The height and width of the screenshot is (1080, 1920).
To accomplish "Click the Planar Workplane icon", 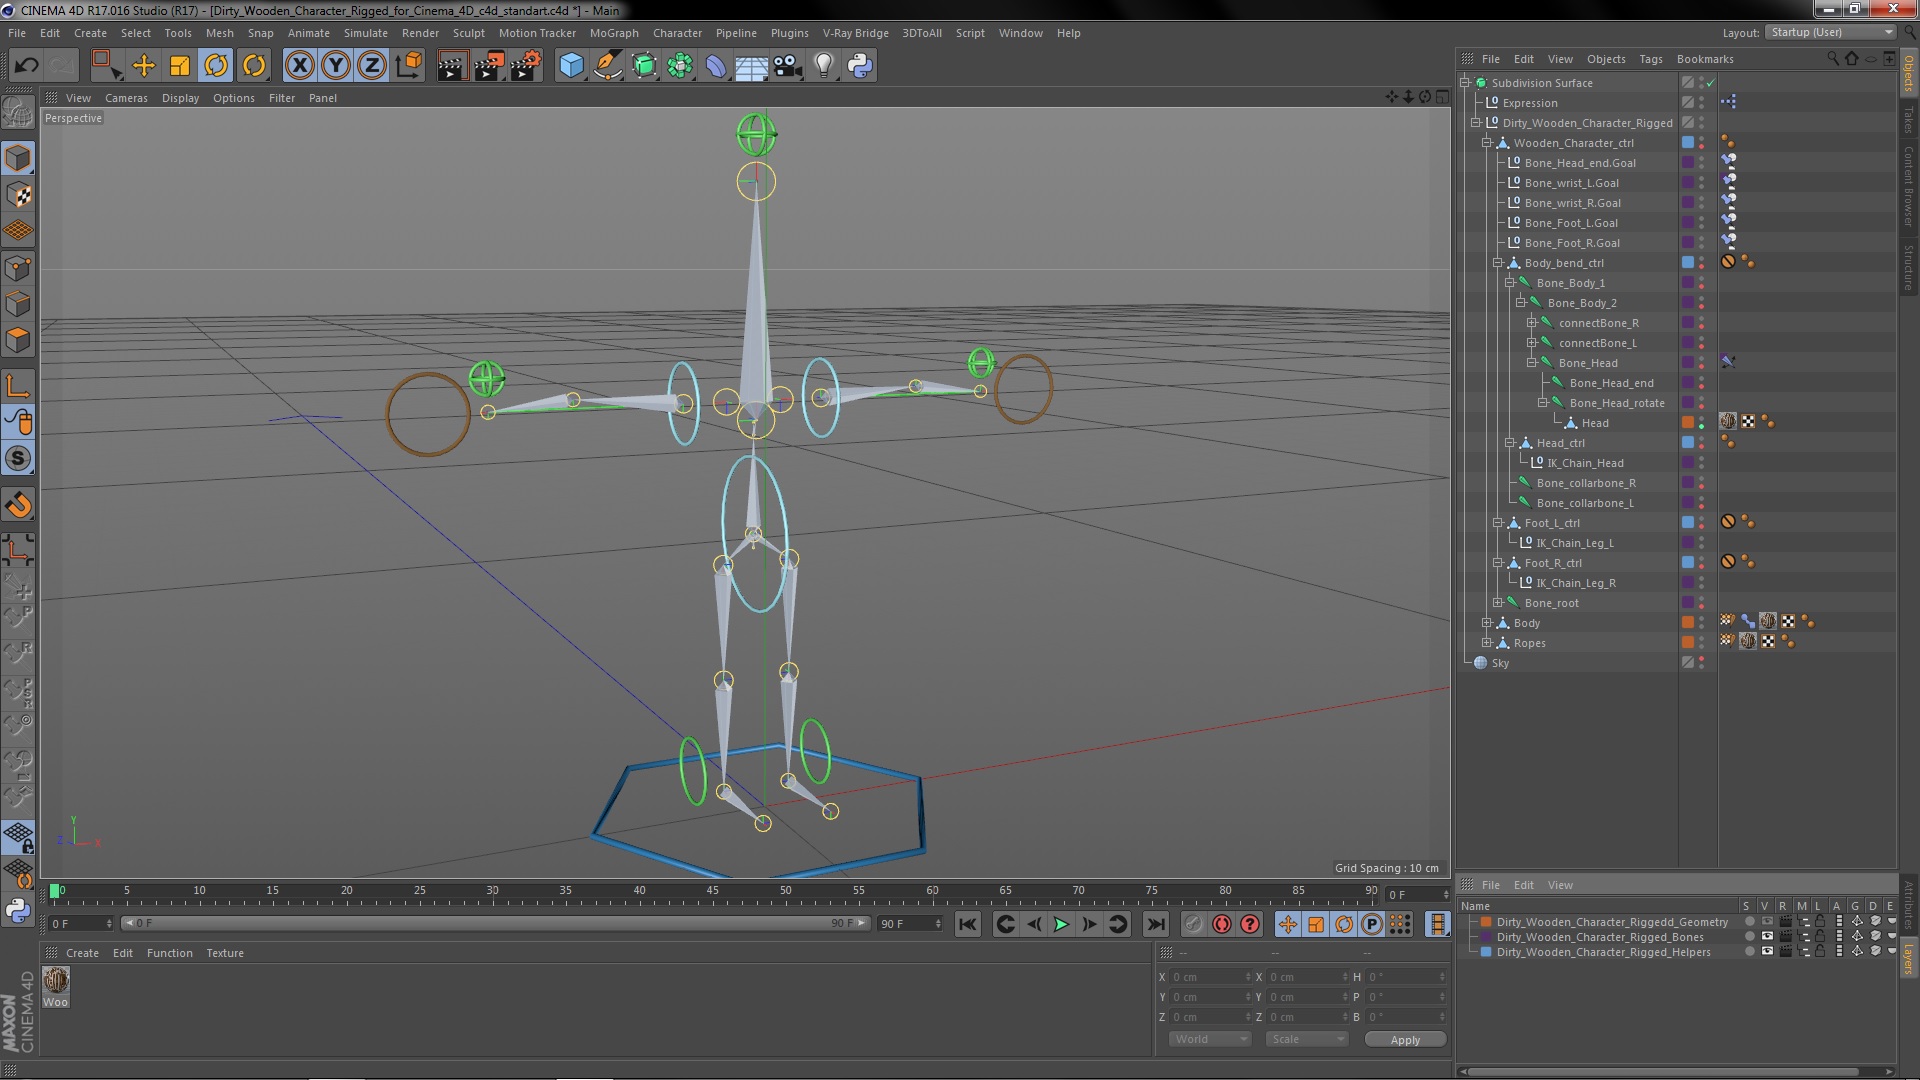I will click(x=18, y=872).
